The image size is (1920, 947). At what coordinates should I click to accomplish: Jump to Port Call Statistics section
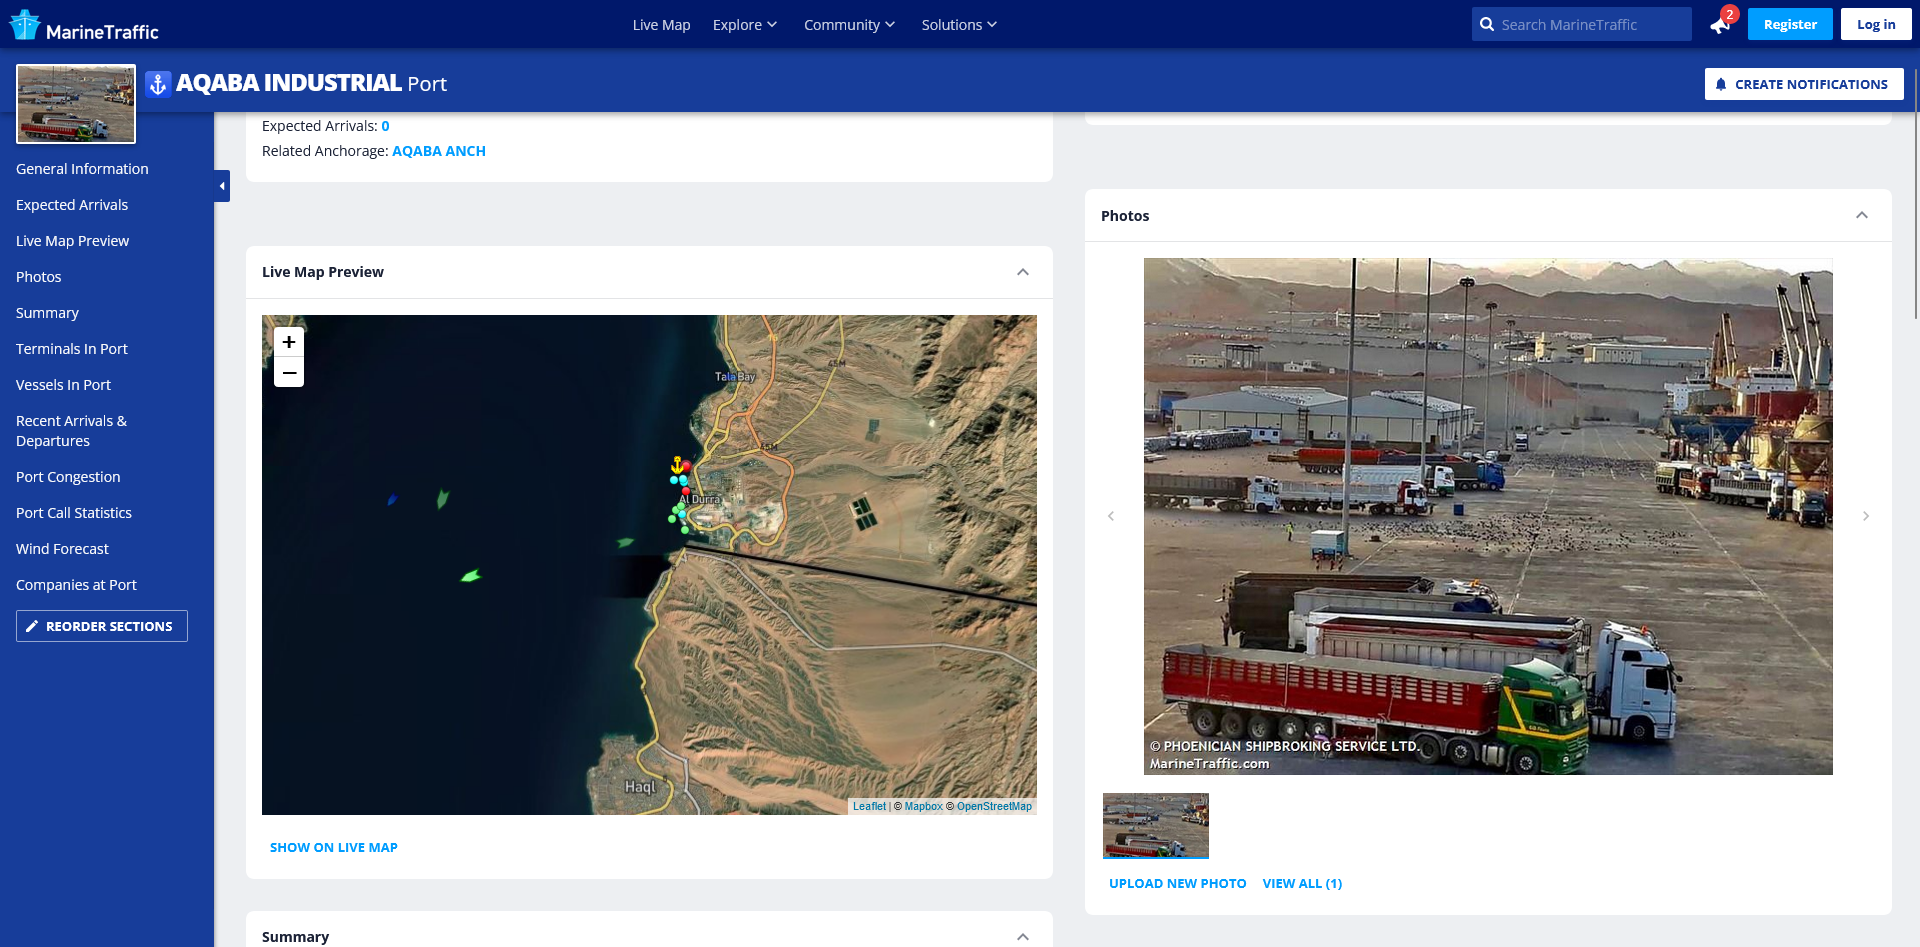pyautogui.click(x=74, y=513)
